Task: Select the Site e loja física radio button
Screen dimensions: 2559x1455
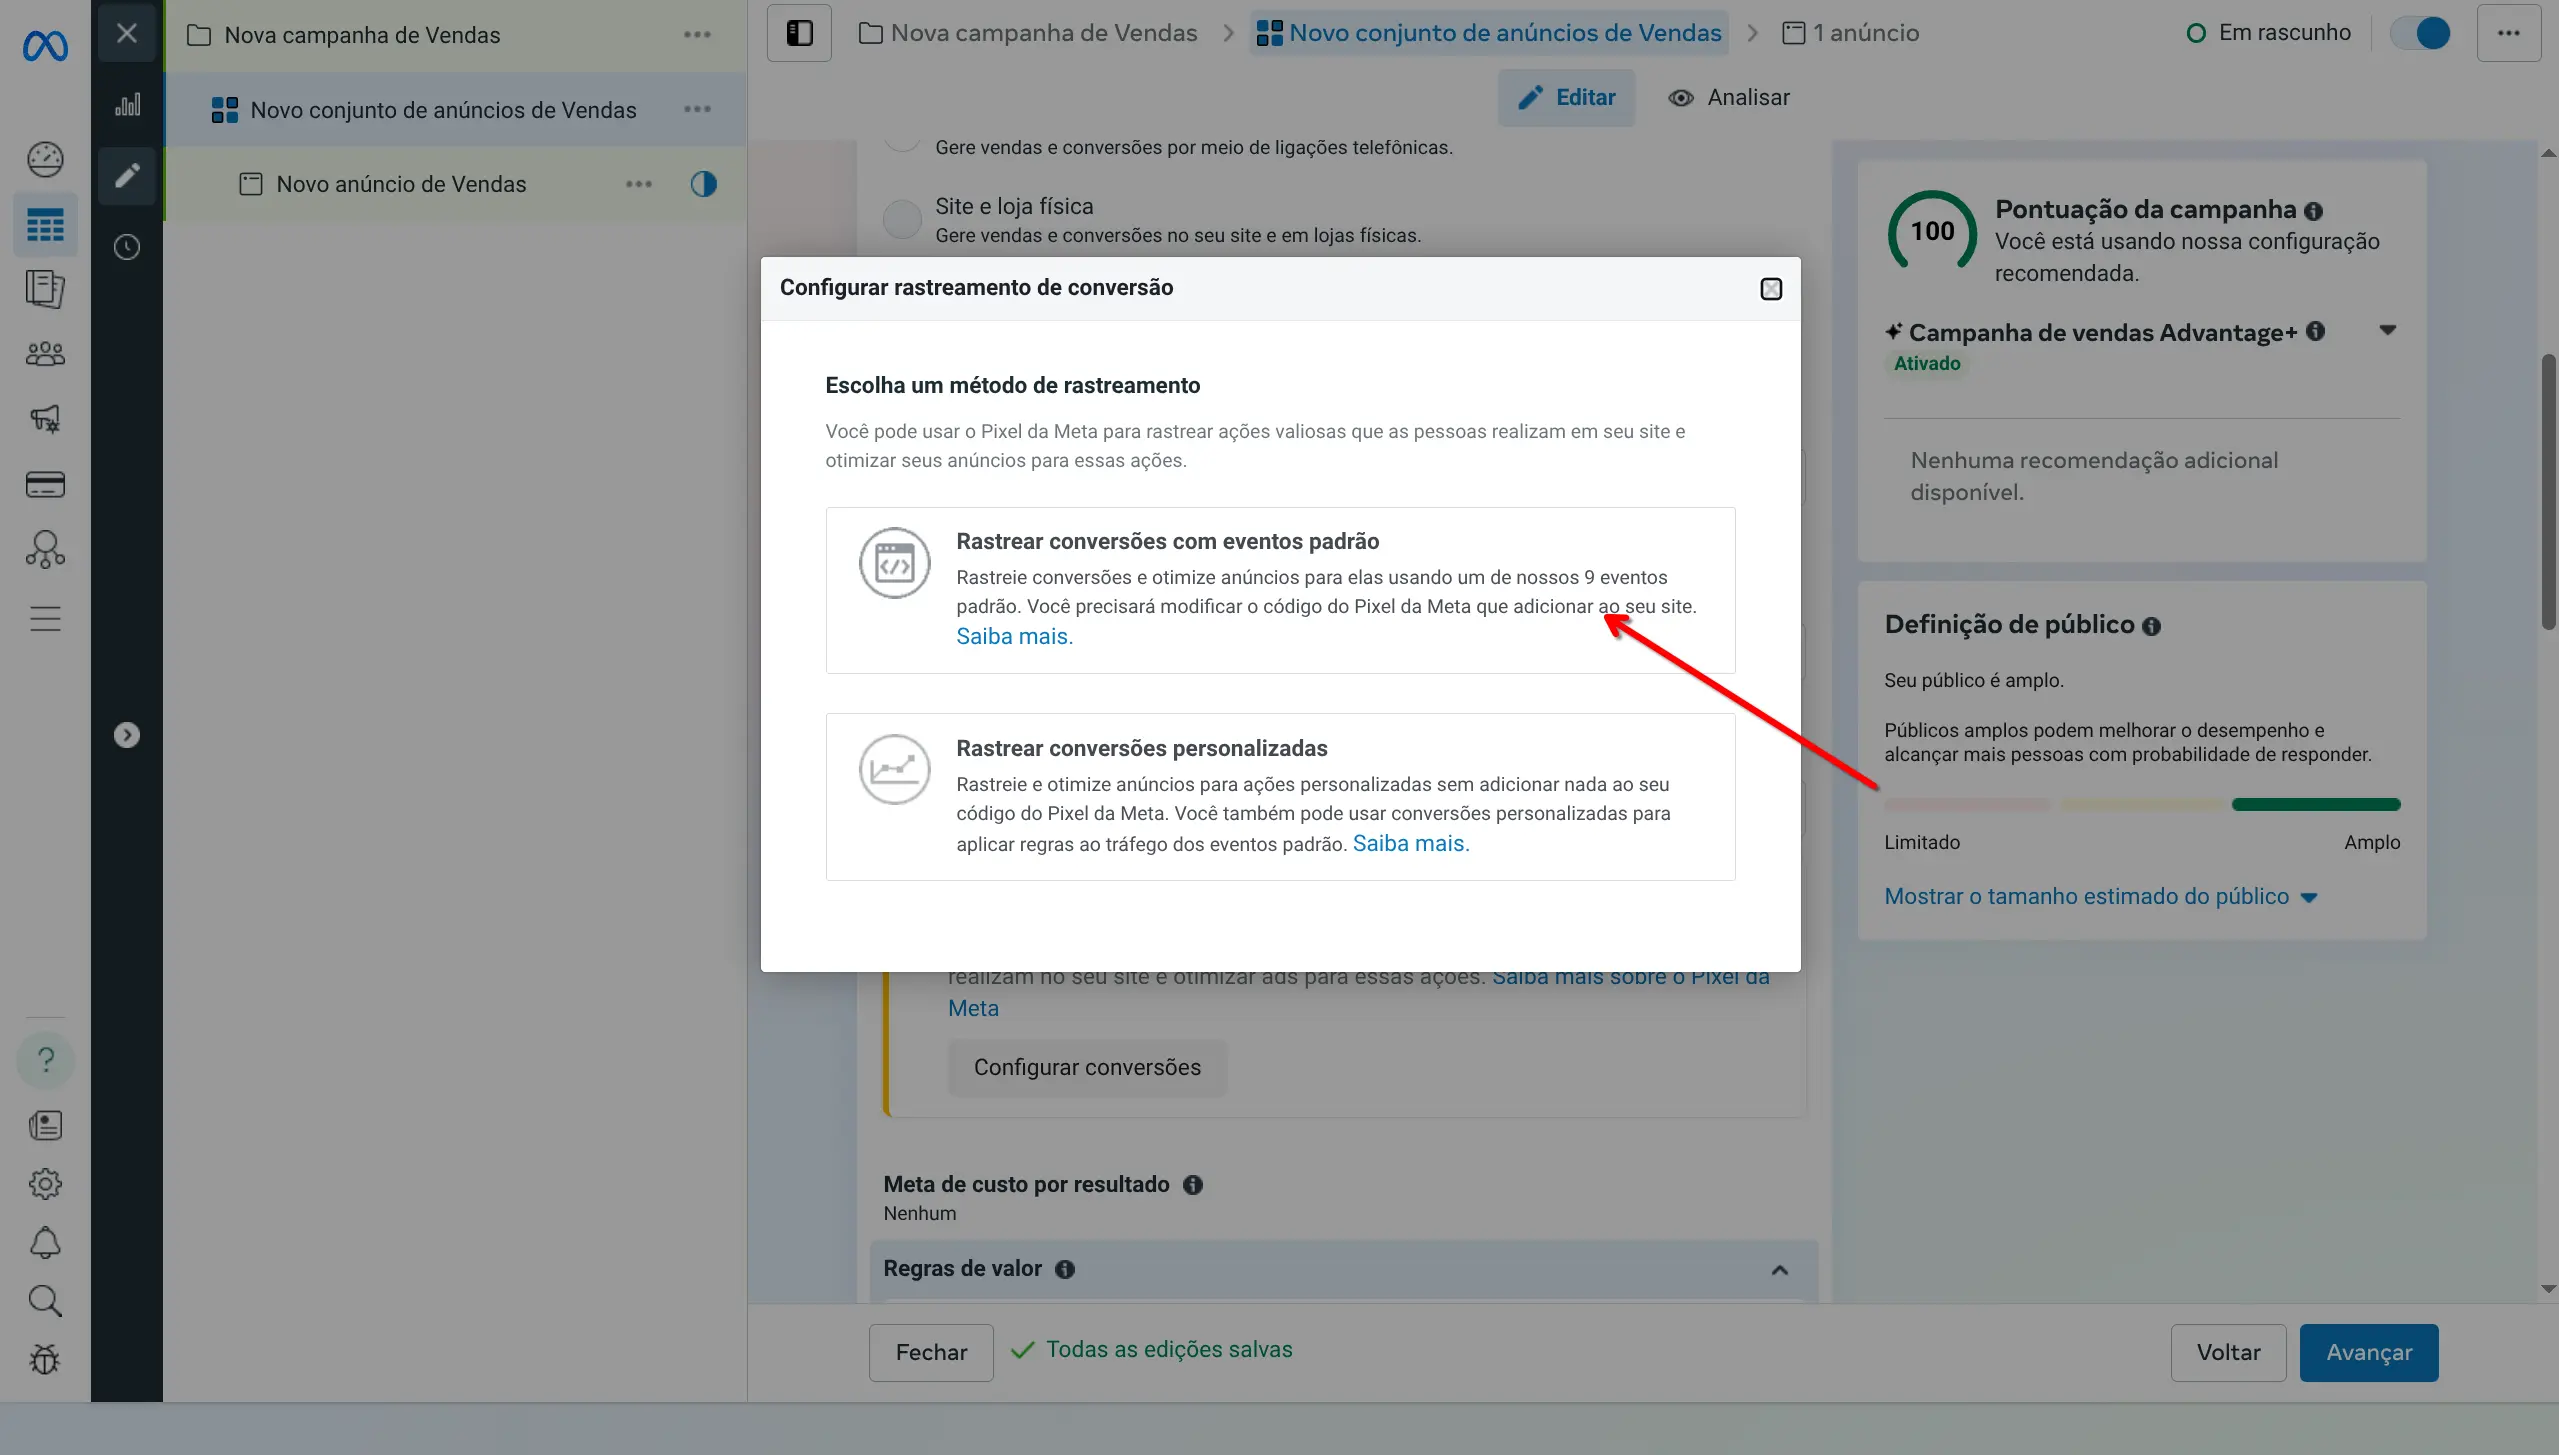Action: [x=902, y=219]
